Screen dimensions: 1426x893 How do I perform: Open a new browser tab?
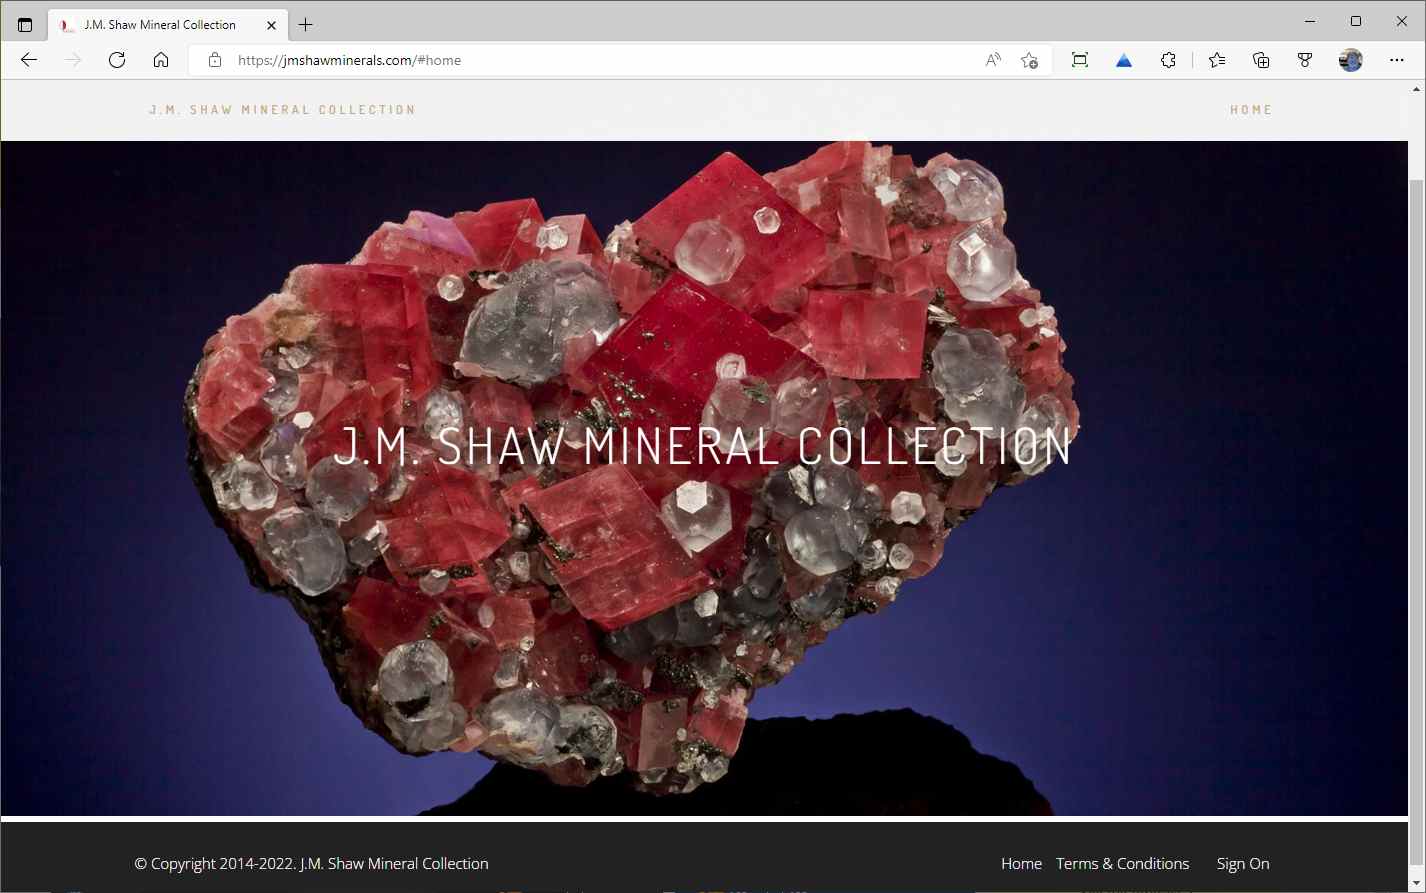coord(306,24)
